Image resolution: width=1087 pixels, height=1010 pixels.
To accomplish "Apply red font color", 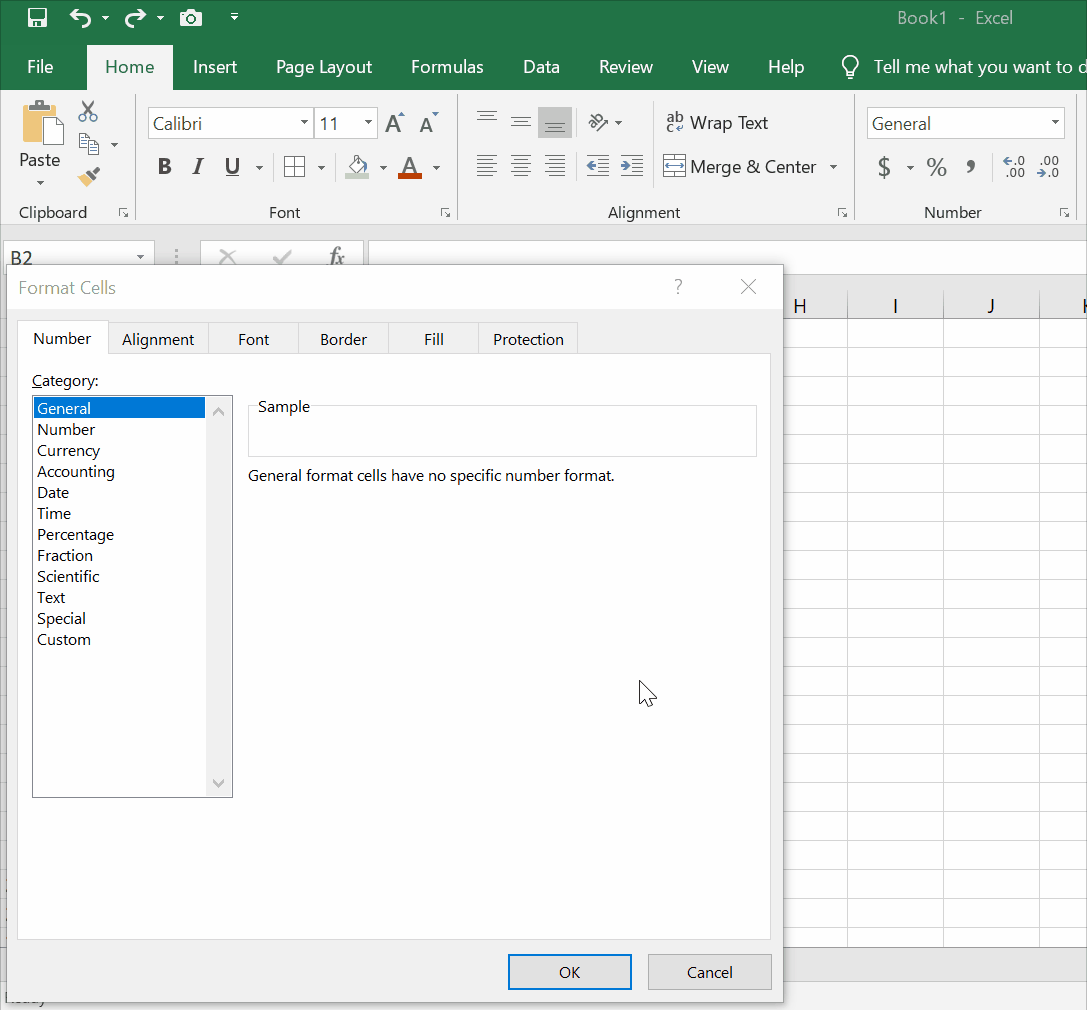I will tap(410, 166).
